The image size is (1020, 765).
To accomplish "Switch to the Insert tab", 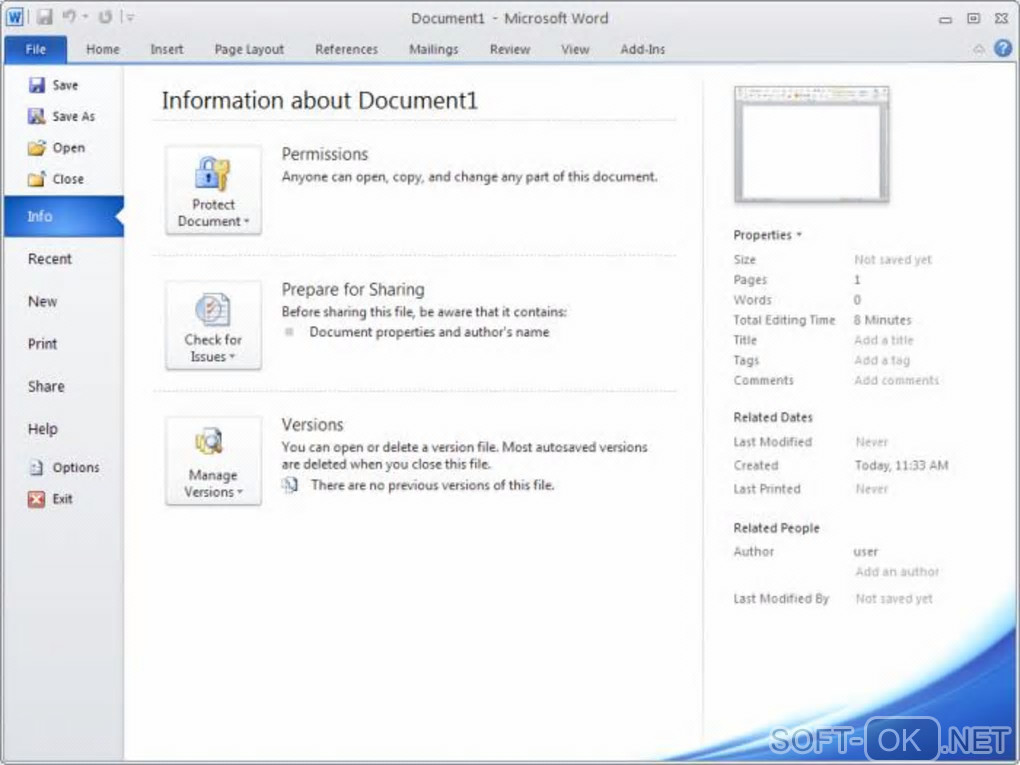I will pyautogui.click(x=167, y=49).
